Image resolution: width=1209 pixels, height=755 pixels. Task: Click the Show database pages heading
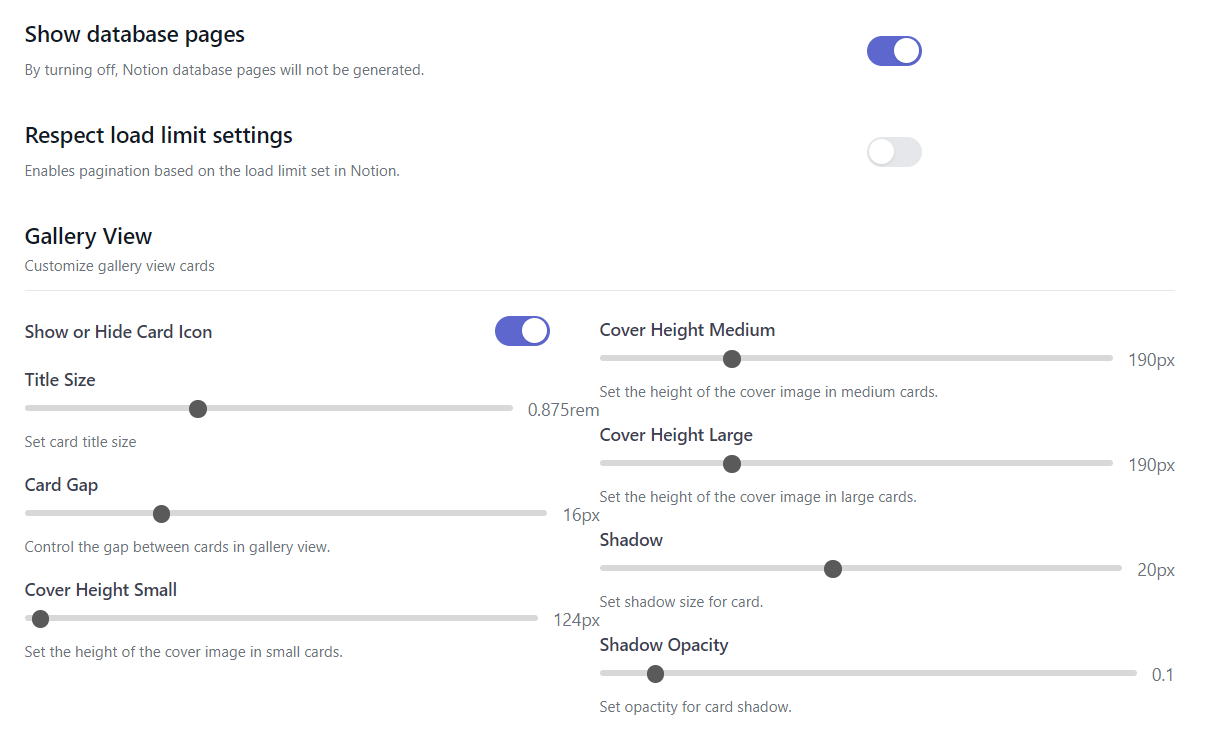(x=135, y=35)
